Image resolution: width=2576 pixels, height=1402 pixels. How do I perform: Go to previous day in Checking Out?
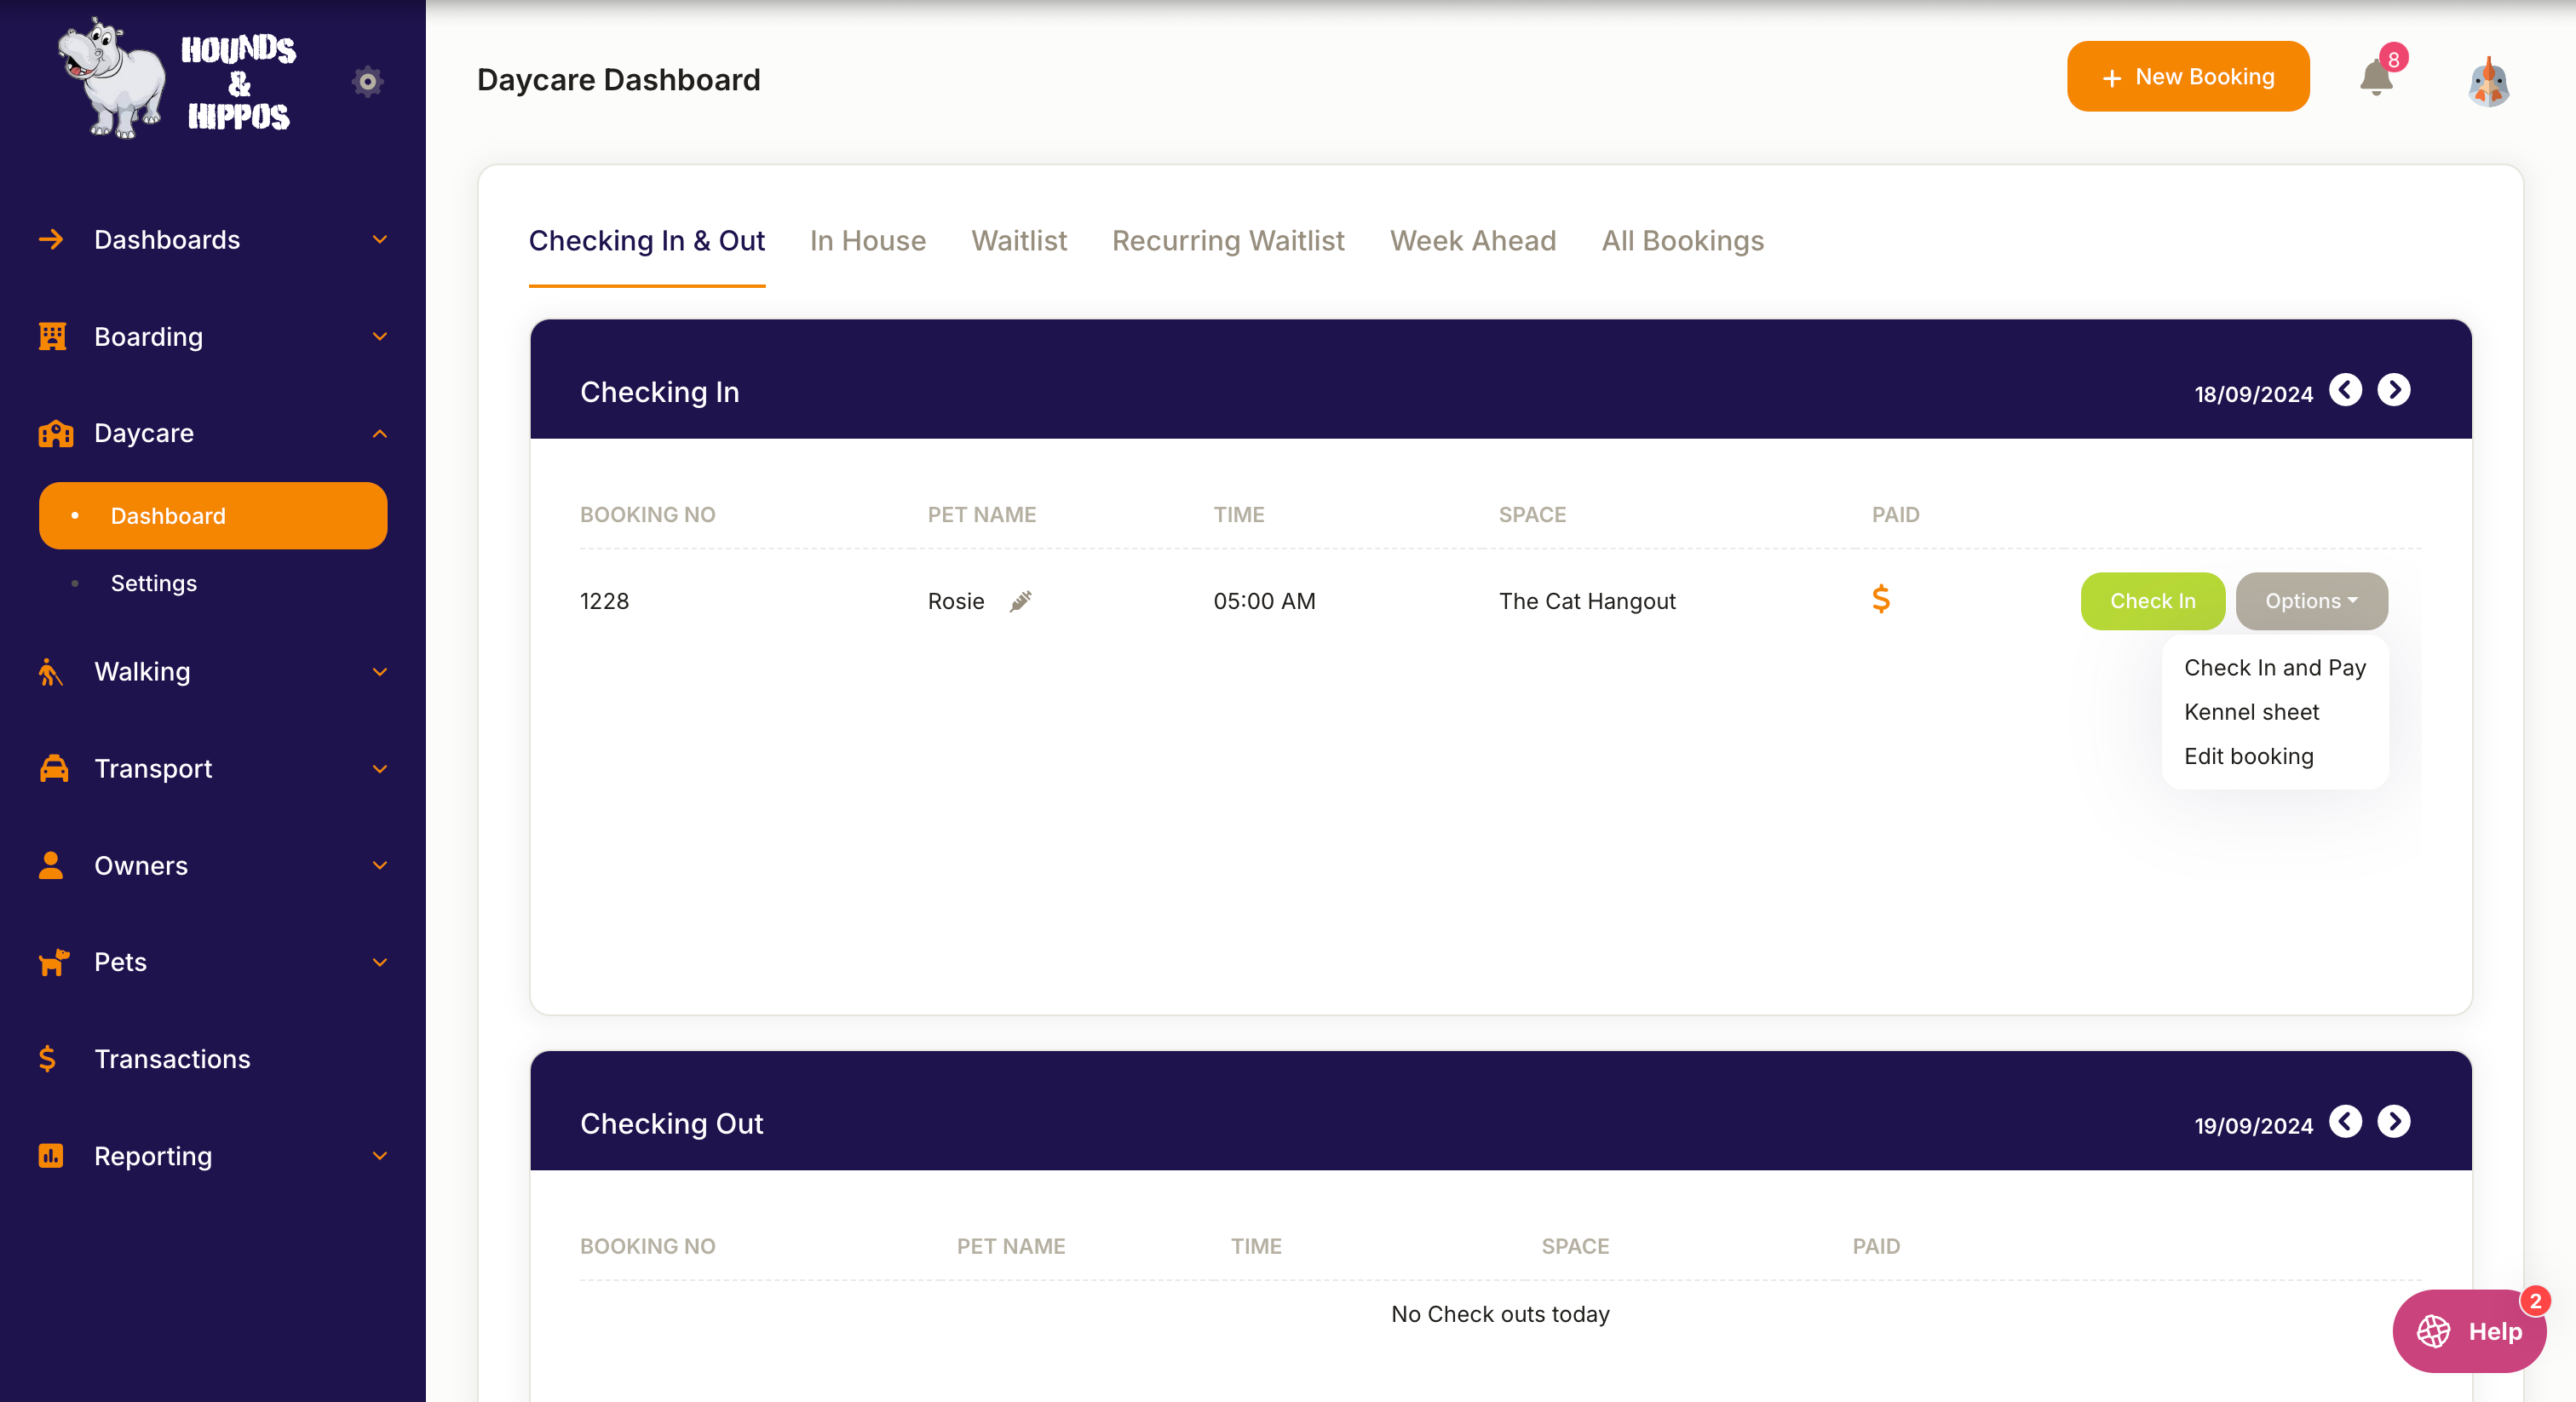tap(2345, 1122)
